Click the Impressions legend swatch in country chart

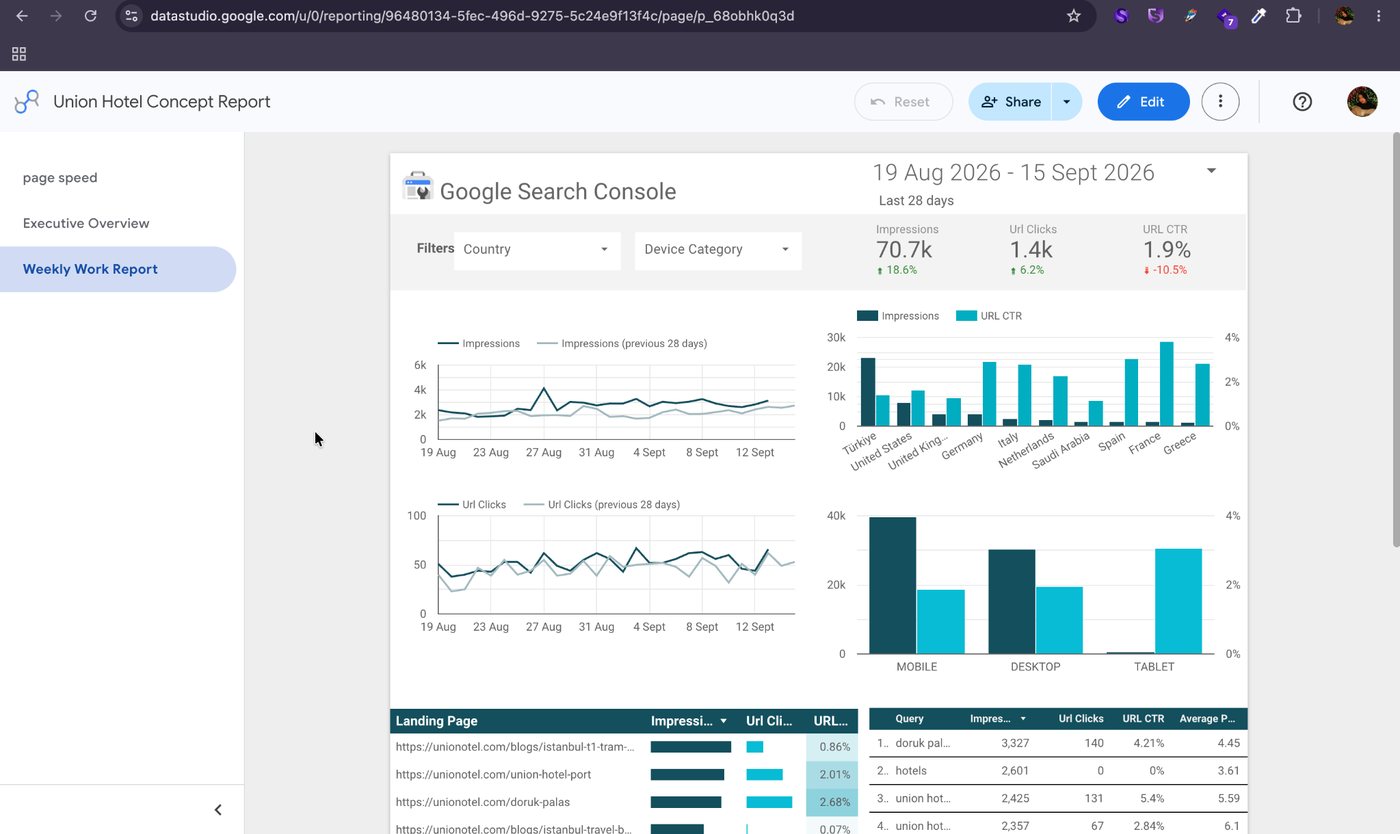(867, 316)
